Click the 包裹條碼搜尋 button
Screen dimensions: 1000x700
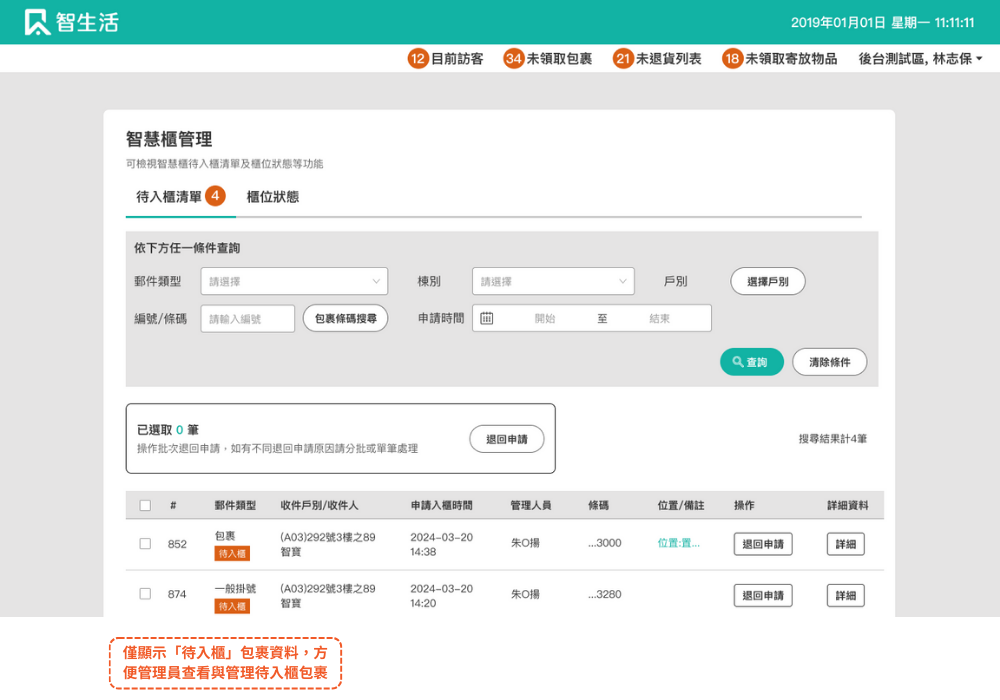(x=345, y=318)
